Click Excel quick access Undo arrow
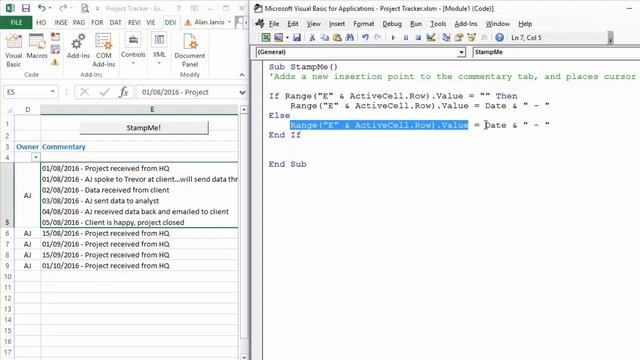640x360 pixels. click(41, 8)
